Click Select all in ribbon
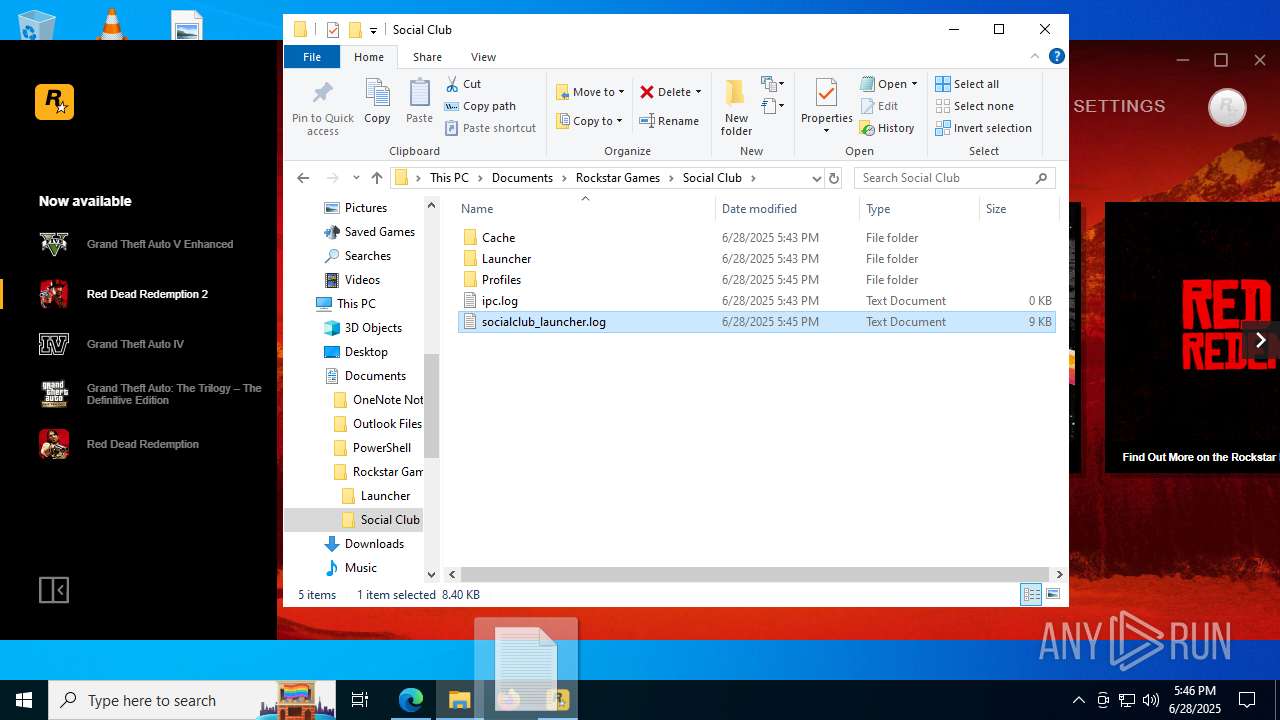 (967, 84)
